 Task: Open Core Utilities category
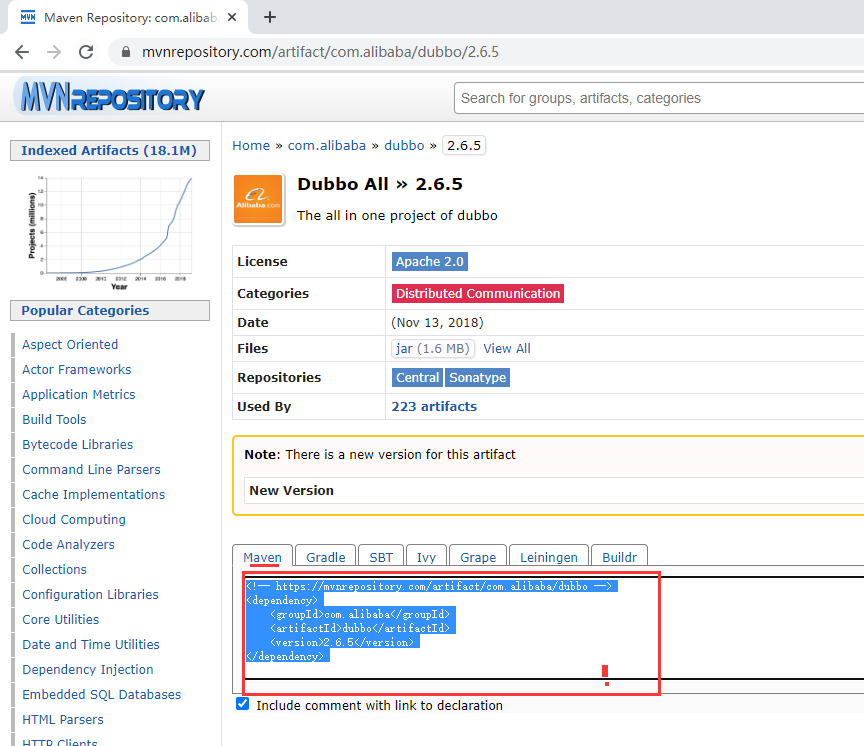pos(61,619)
